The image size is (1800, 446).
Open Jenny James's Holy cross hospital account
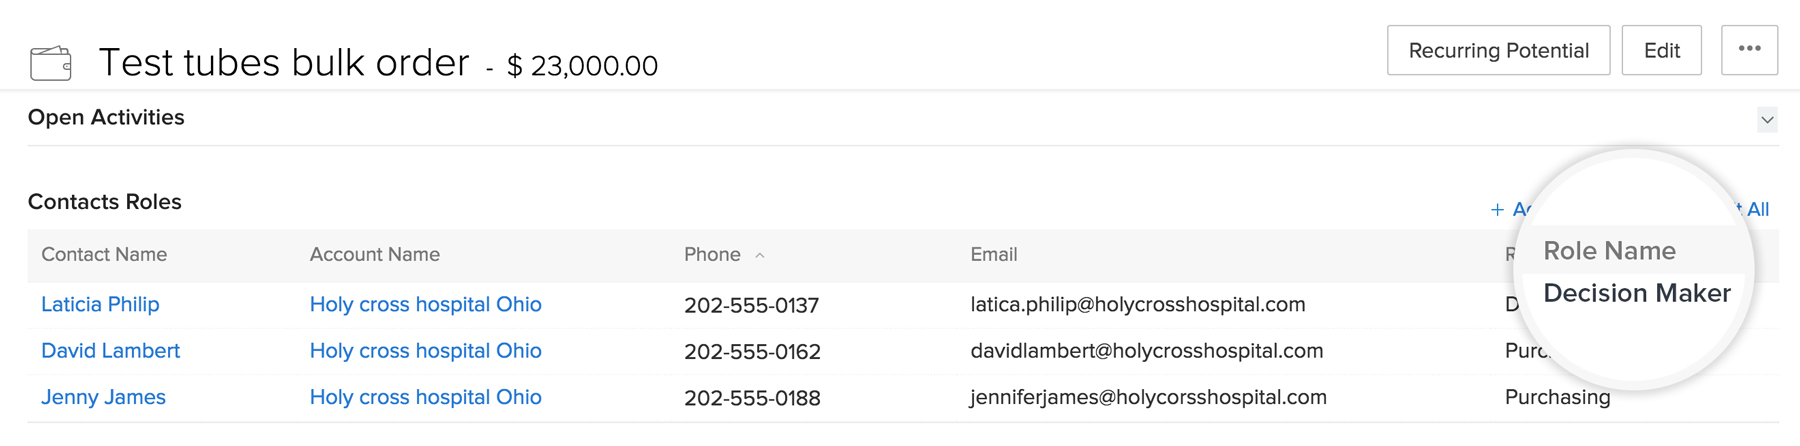(x=425, y=397)
